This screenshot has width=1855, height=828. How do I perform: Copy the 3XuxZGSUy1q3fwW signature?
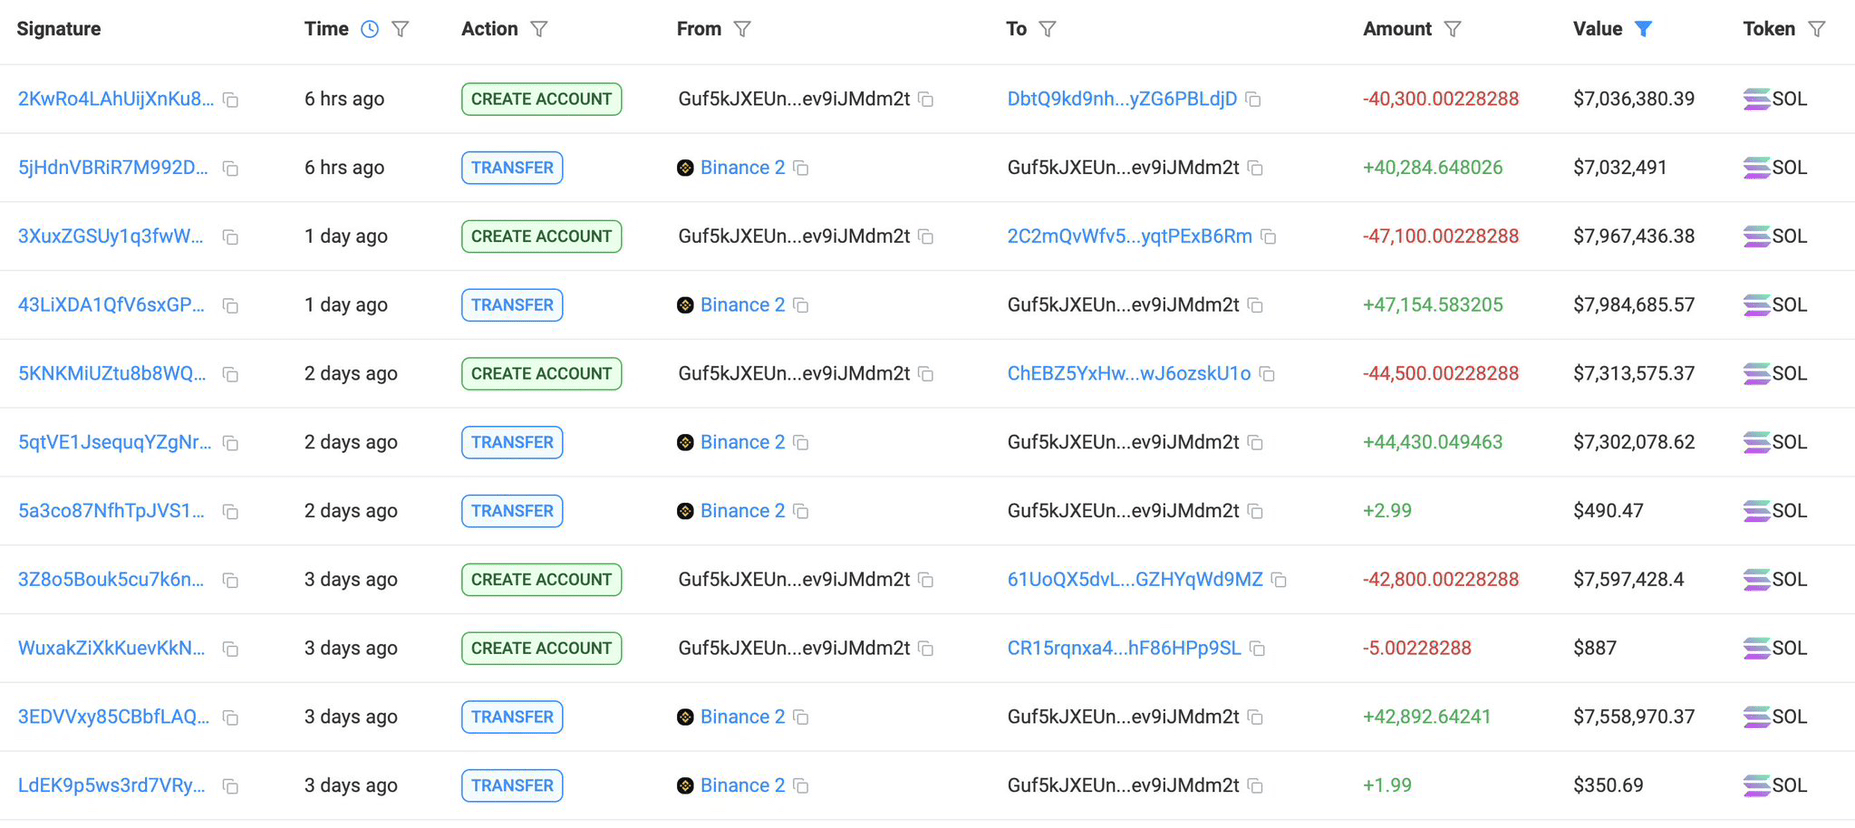point(231,237)
